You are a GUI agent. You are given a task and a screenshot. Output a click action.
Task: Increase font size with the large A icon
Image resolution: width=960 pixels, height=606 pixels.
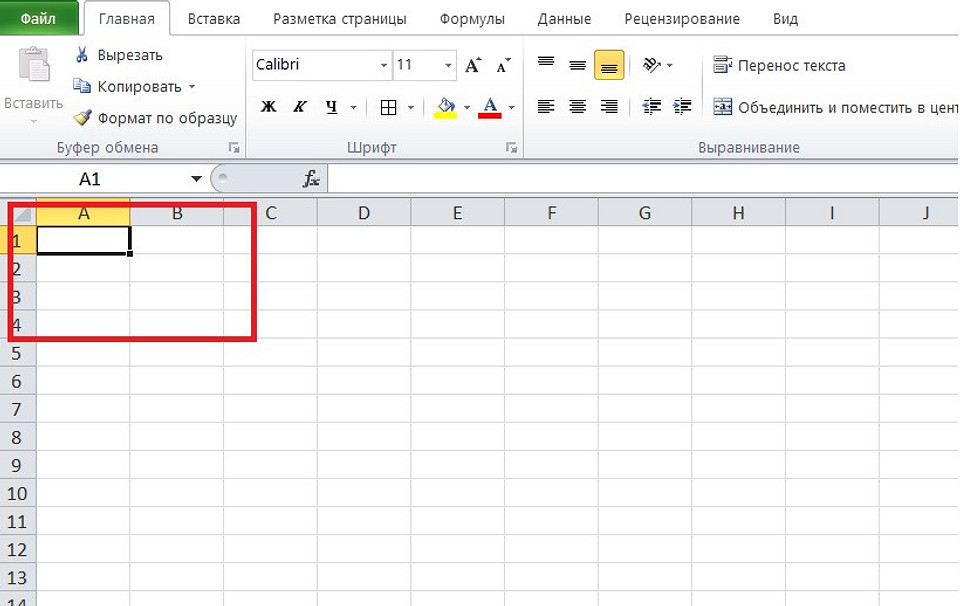click(x=474, y=66)
